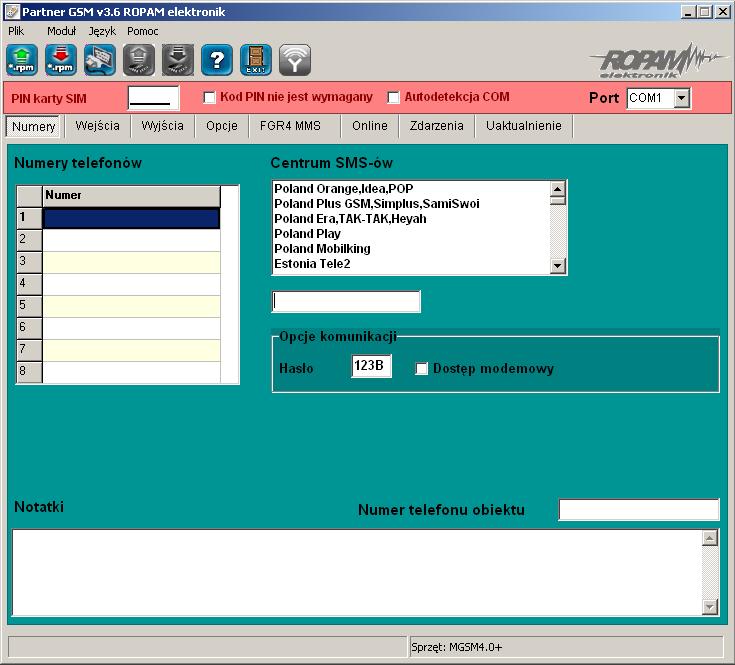Click the PIN karty SIM input field

(153, 98)
